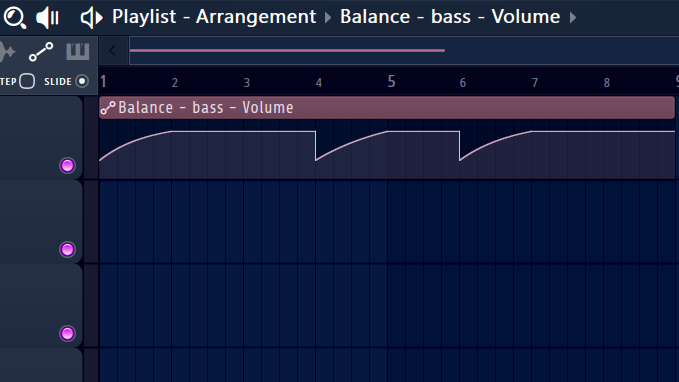Viewport: 679px width, 382px height.
Task: Open the Balance - bass - Volume breadcrumb
Action: pos(450,17)
